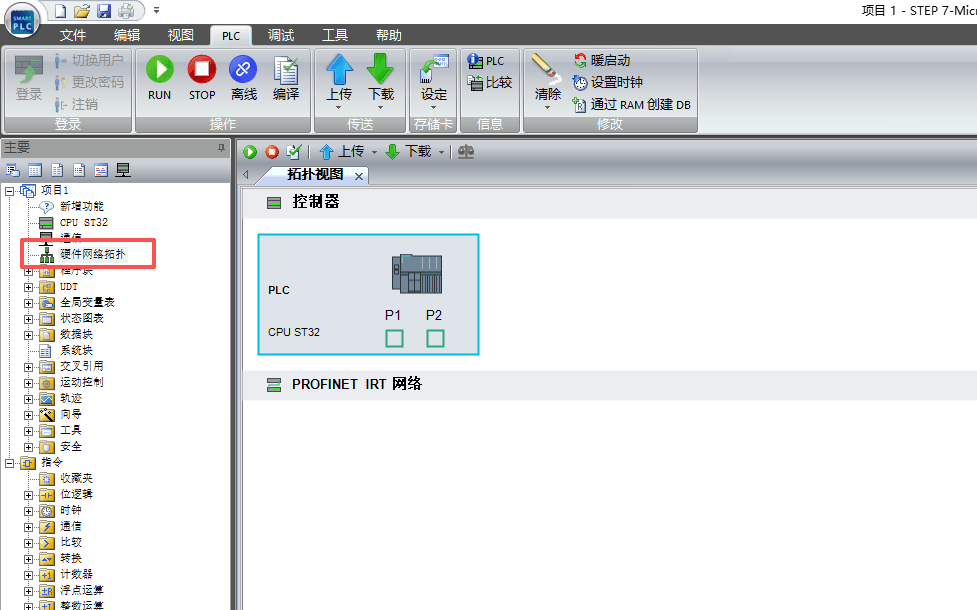The height and width of the screenshot is (610, 977).
Task: Click the small green run icon in editor toolbar
Action: click(250, 151)
